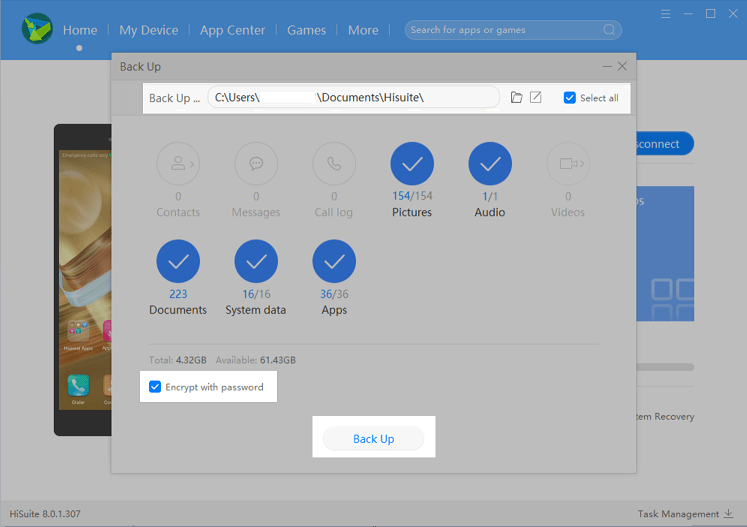The width and height of the screenshot is (747, 527).
Task: Select the Videos backup icon
Action: click(568, 164)
